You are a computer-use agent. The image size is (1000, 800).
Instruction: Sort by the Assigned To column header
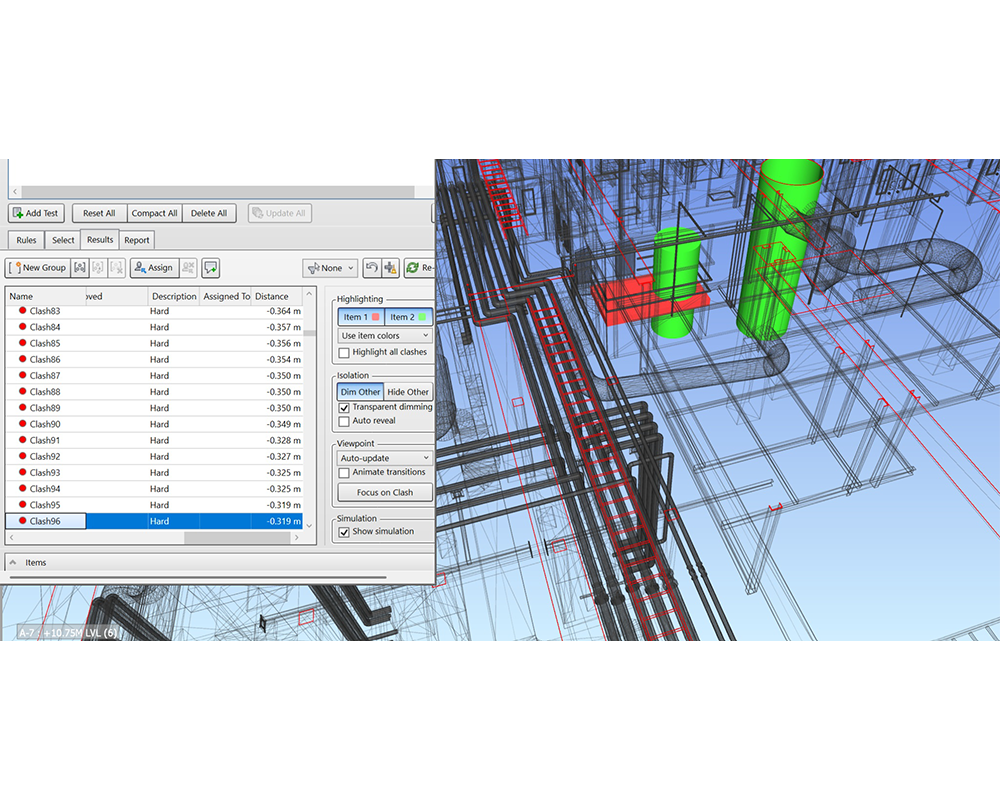pos(226,296)
